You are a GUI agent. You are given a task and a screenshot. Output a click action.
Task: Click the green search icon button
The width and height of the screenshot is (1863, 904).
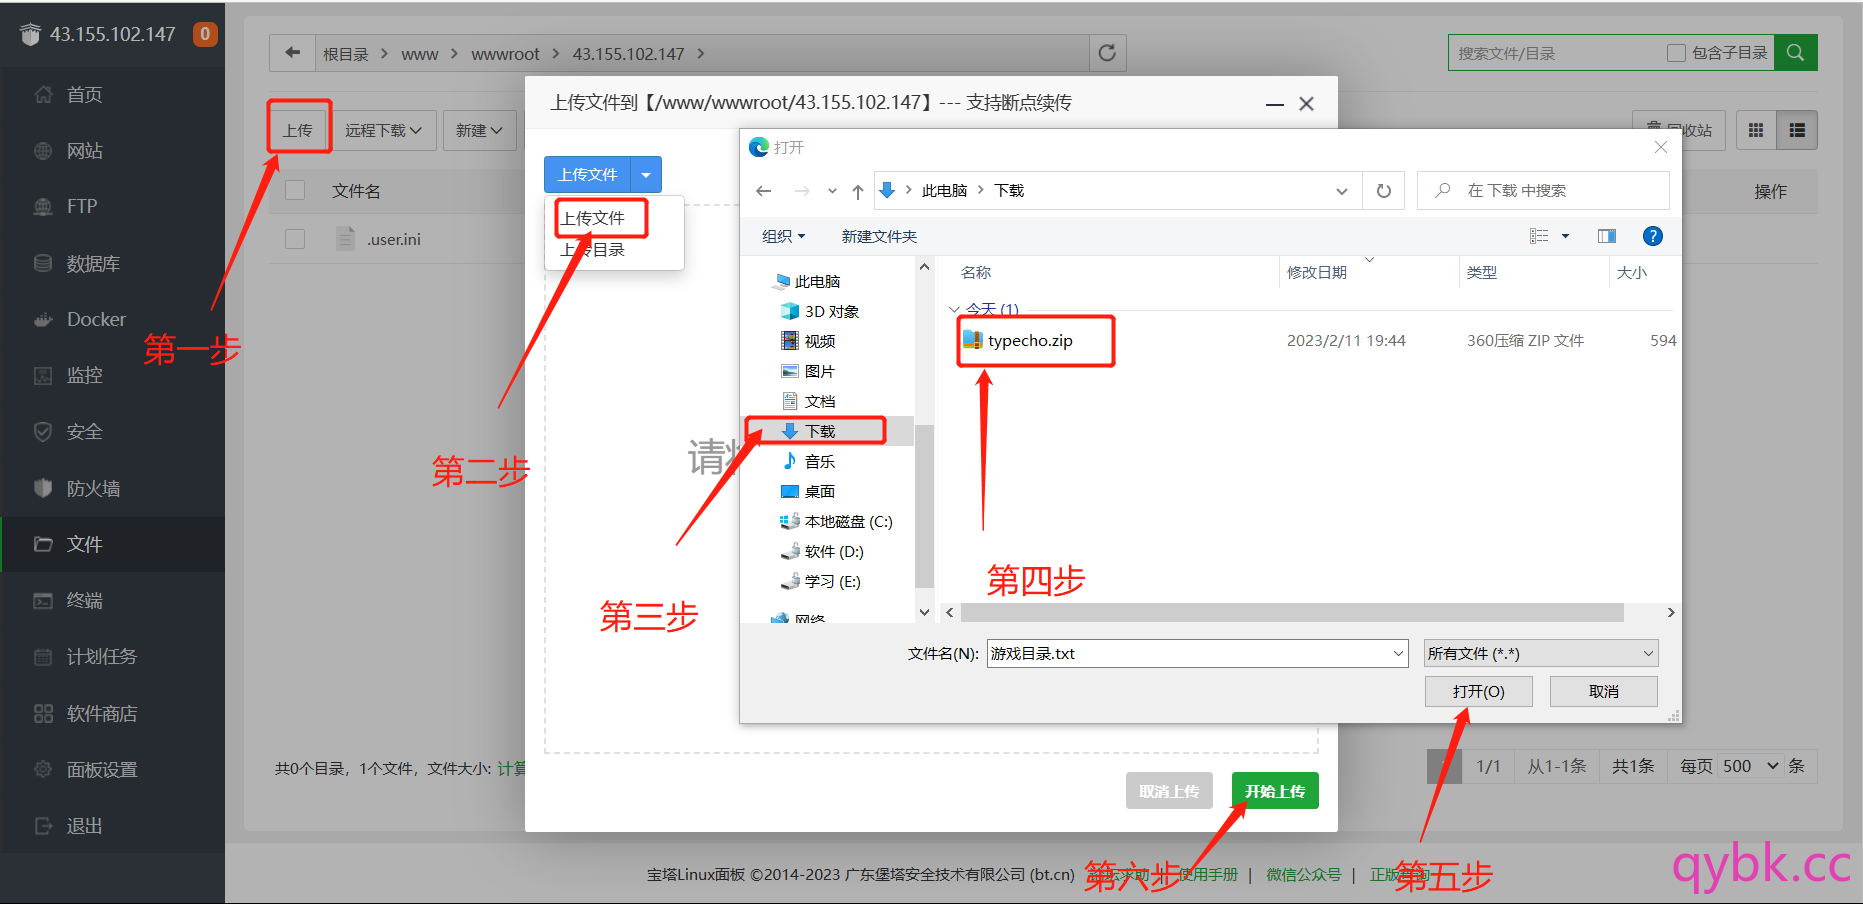coord(1796,53)
